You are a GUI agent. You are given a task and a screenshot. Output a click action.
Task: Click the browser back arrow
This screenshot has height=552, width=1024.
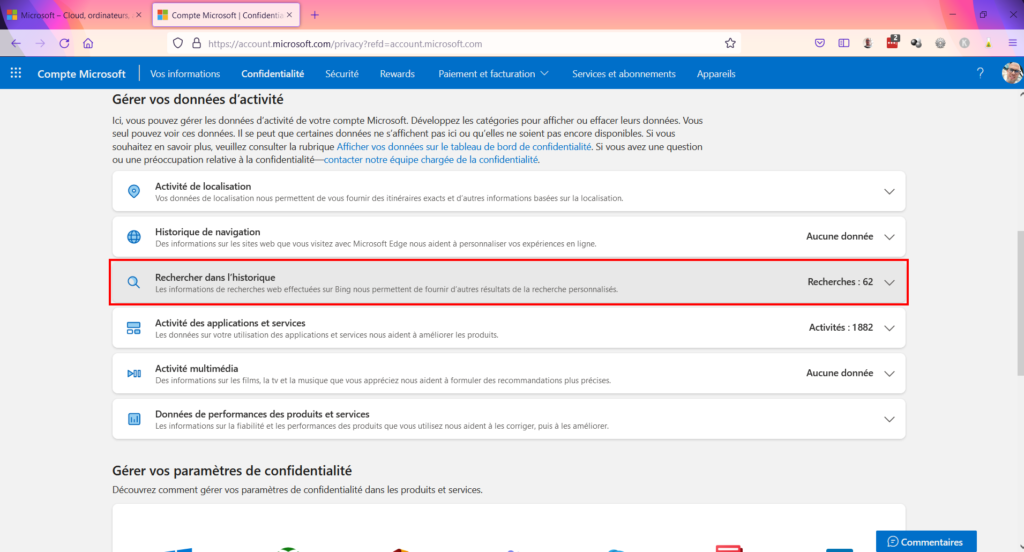pyautogui.click(x=16, y=44)
